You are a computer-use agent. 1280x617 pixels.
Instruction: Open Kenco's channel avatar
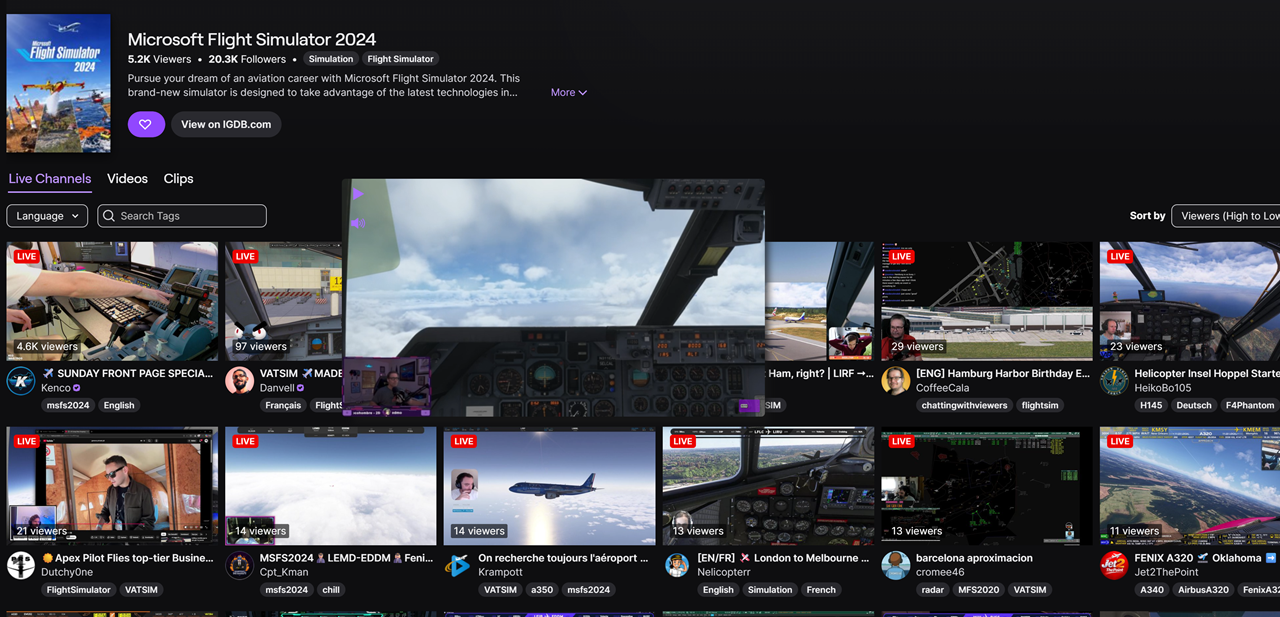21,381
